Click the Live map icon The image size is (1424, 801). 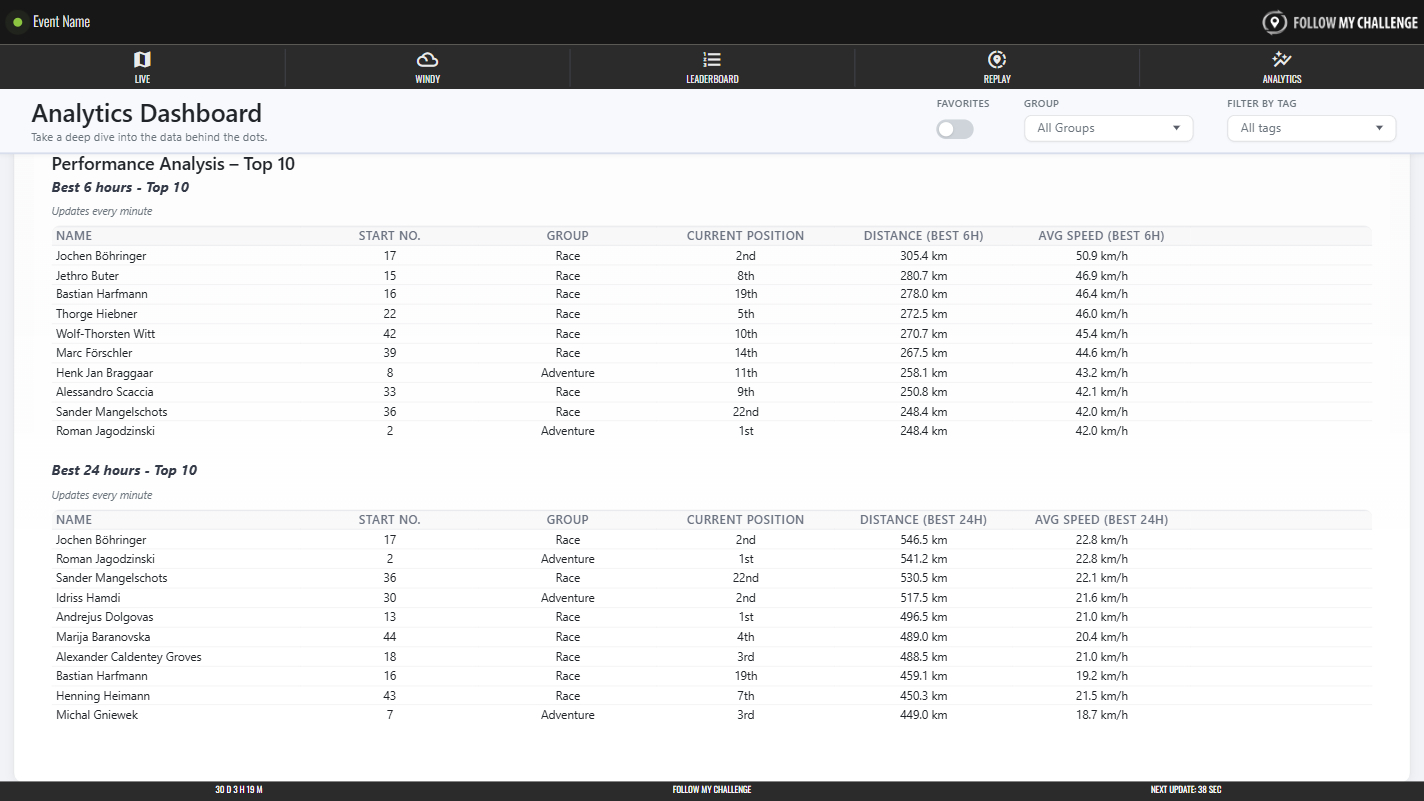(142, 60)
